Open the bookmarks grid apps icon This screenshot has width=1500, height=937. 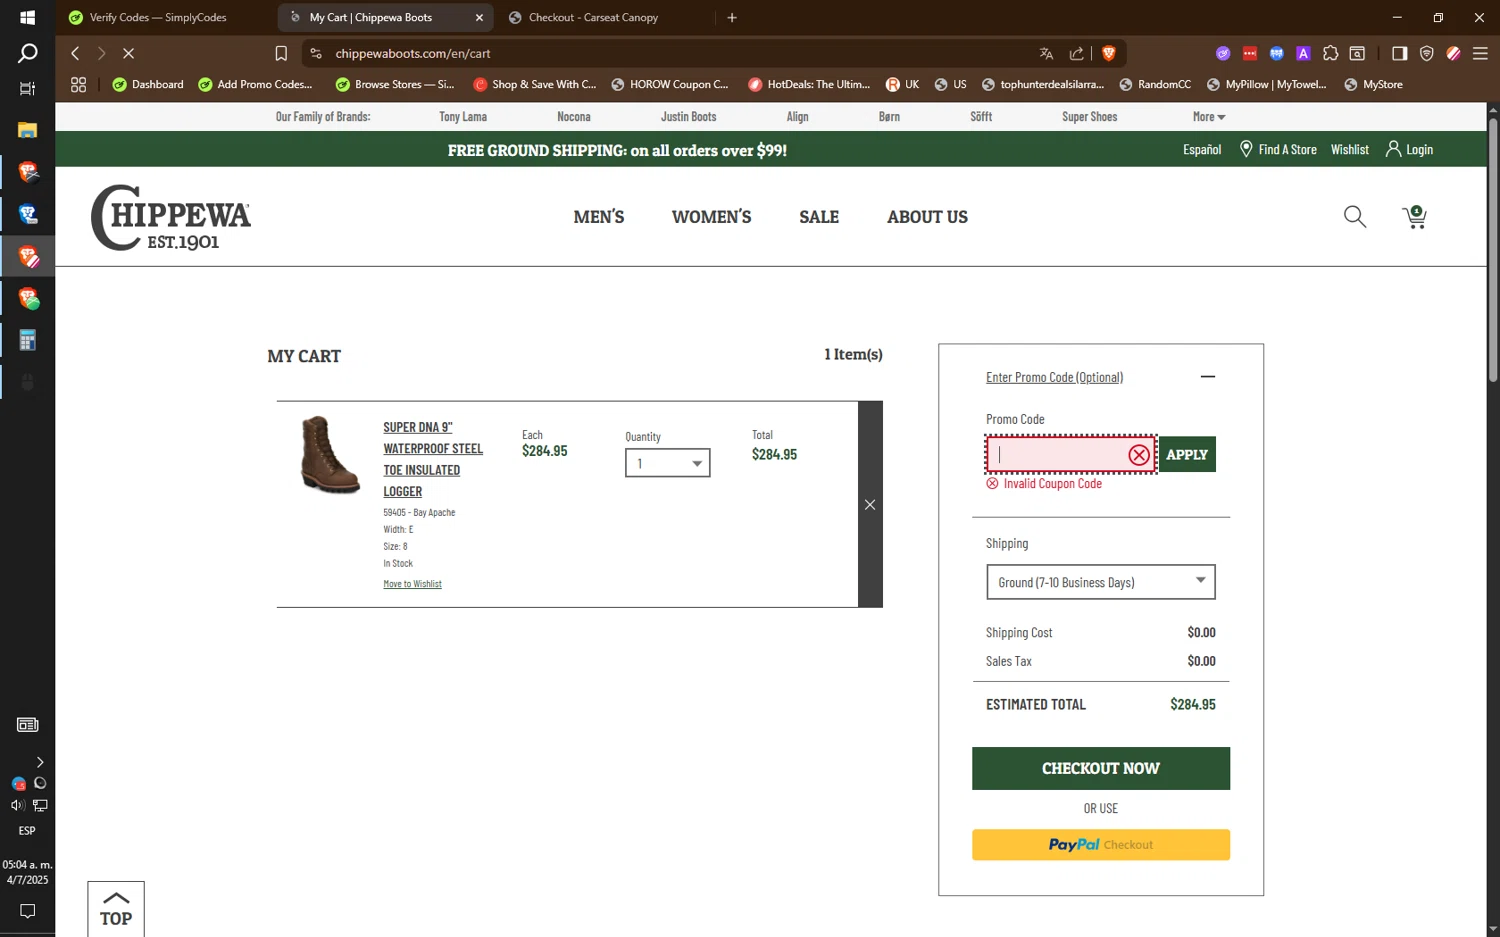coord(78,85)
